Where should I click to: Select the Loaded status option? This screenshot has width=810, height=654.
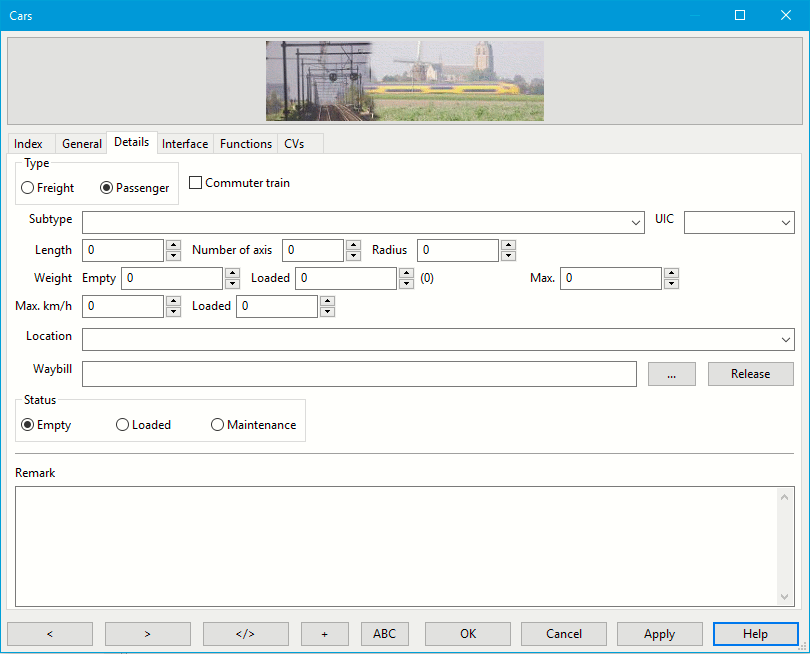click(123, 425)
